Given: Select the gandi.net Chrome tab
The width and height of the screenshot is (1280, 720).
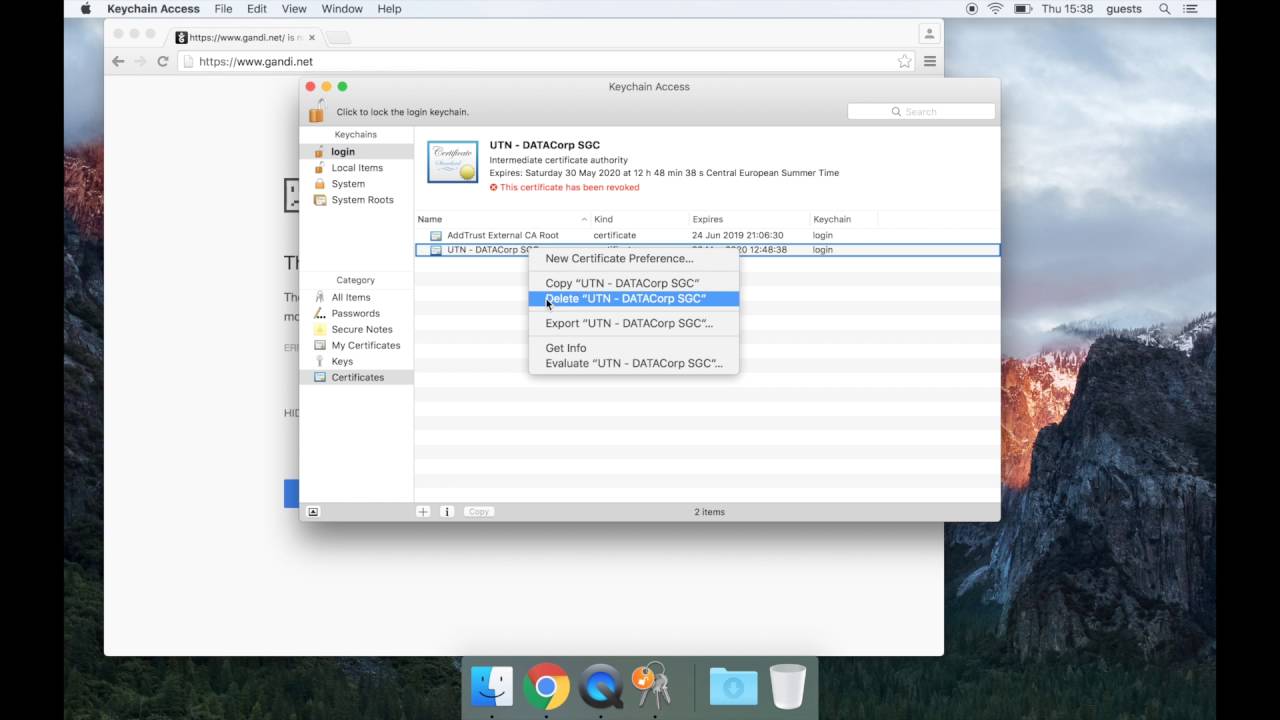Looking at the screenshot, I should click(245, 37).
